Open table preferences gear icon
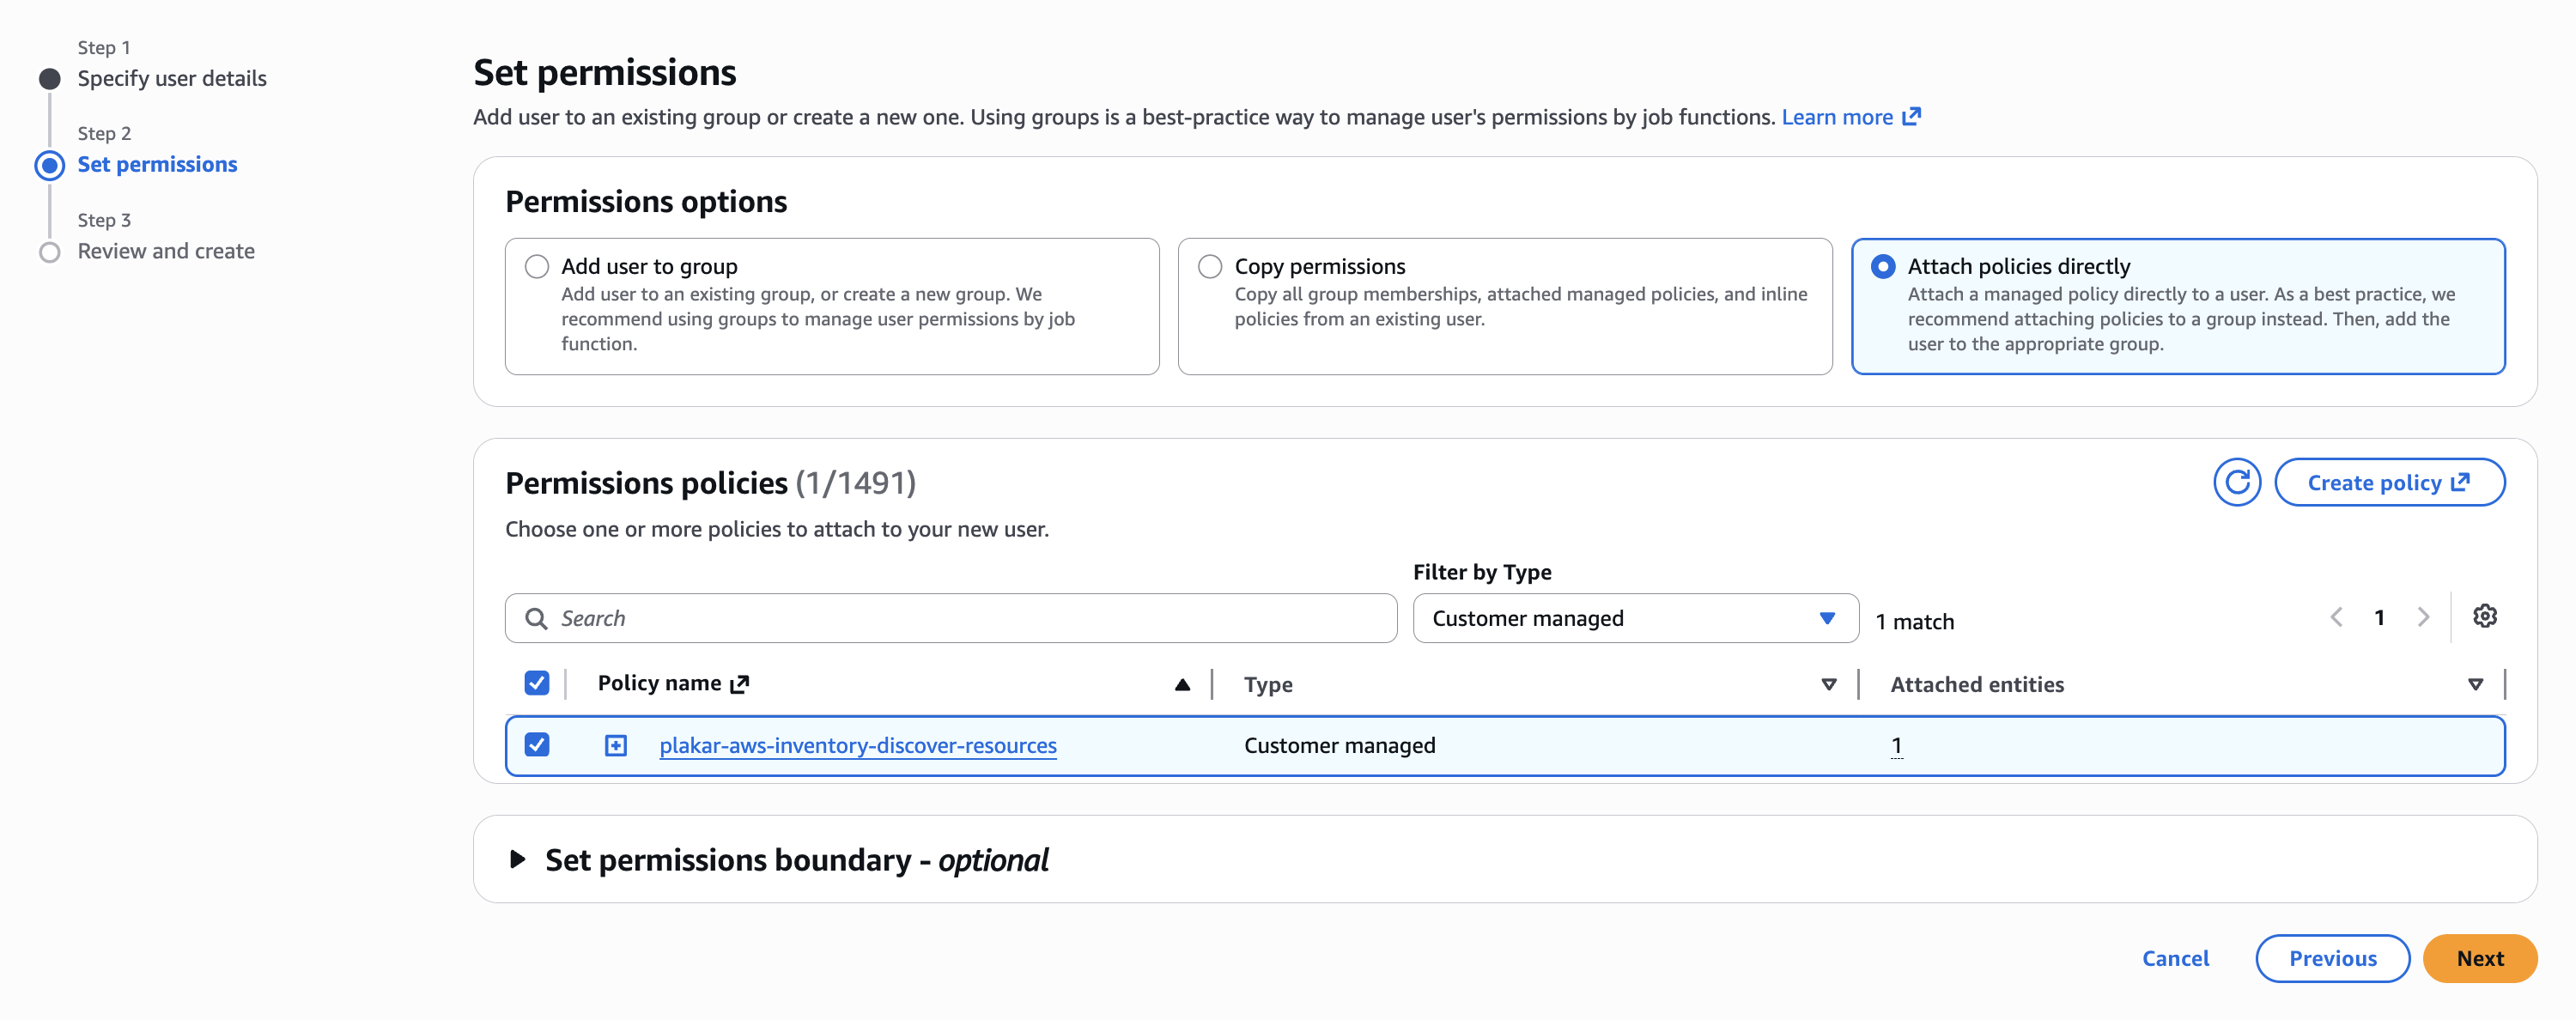The width and height of the screenshot is (2576, 1020). (x=2484, y=616)
